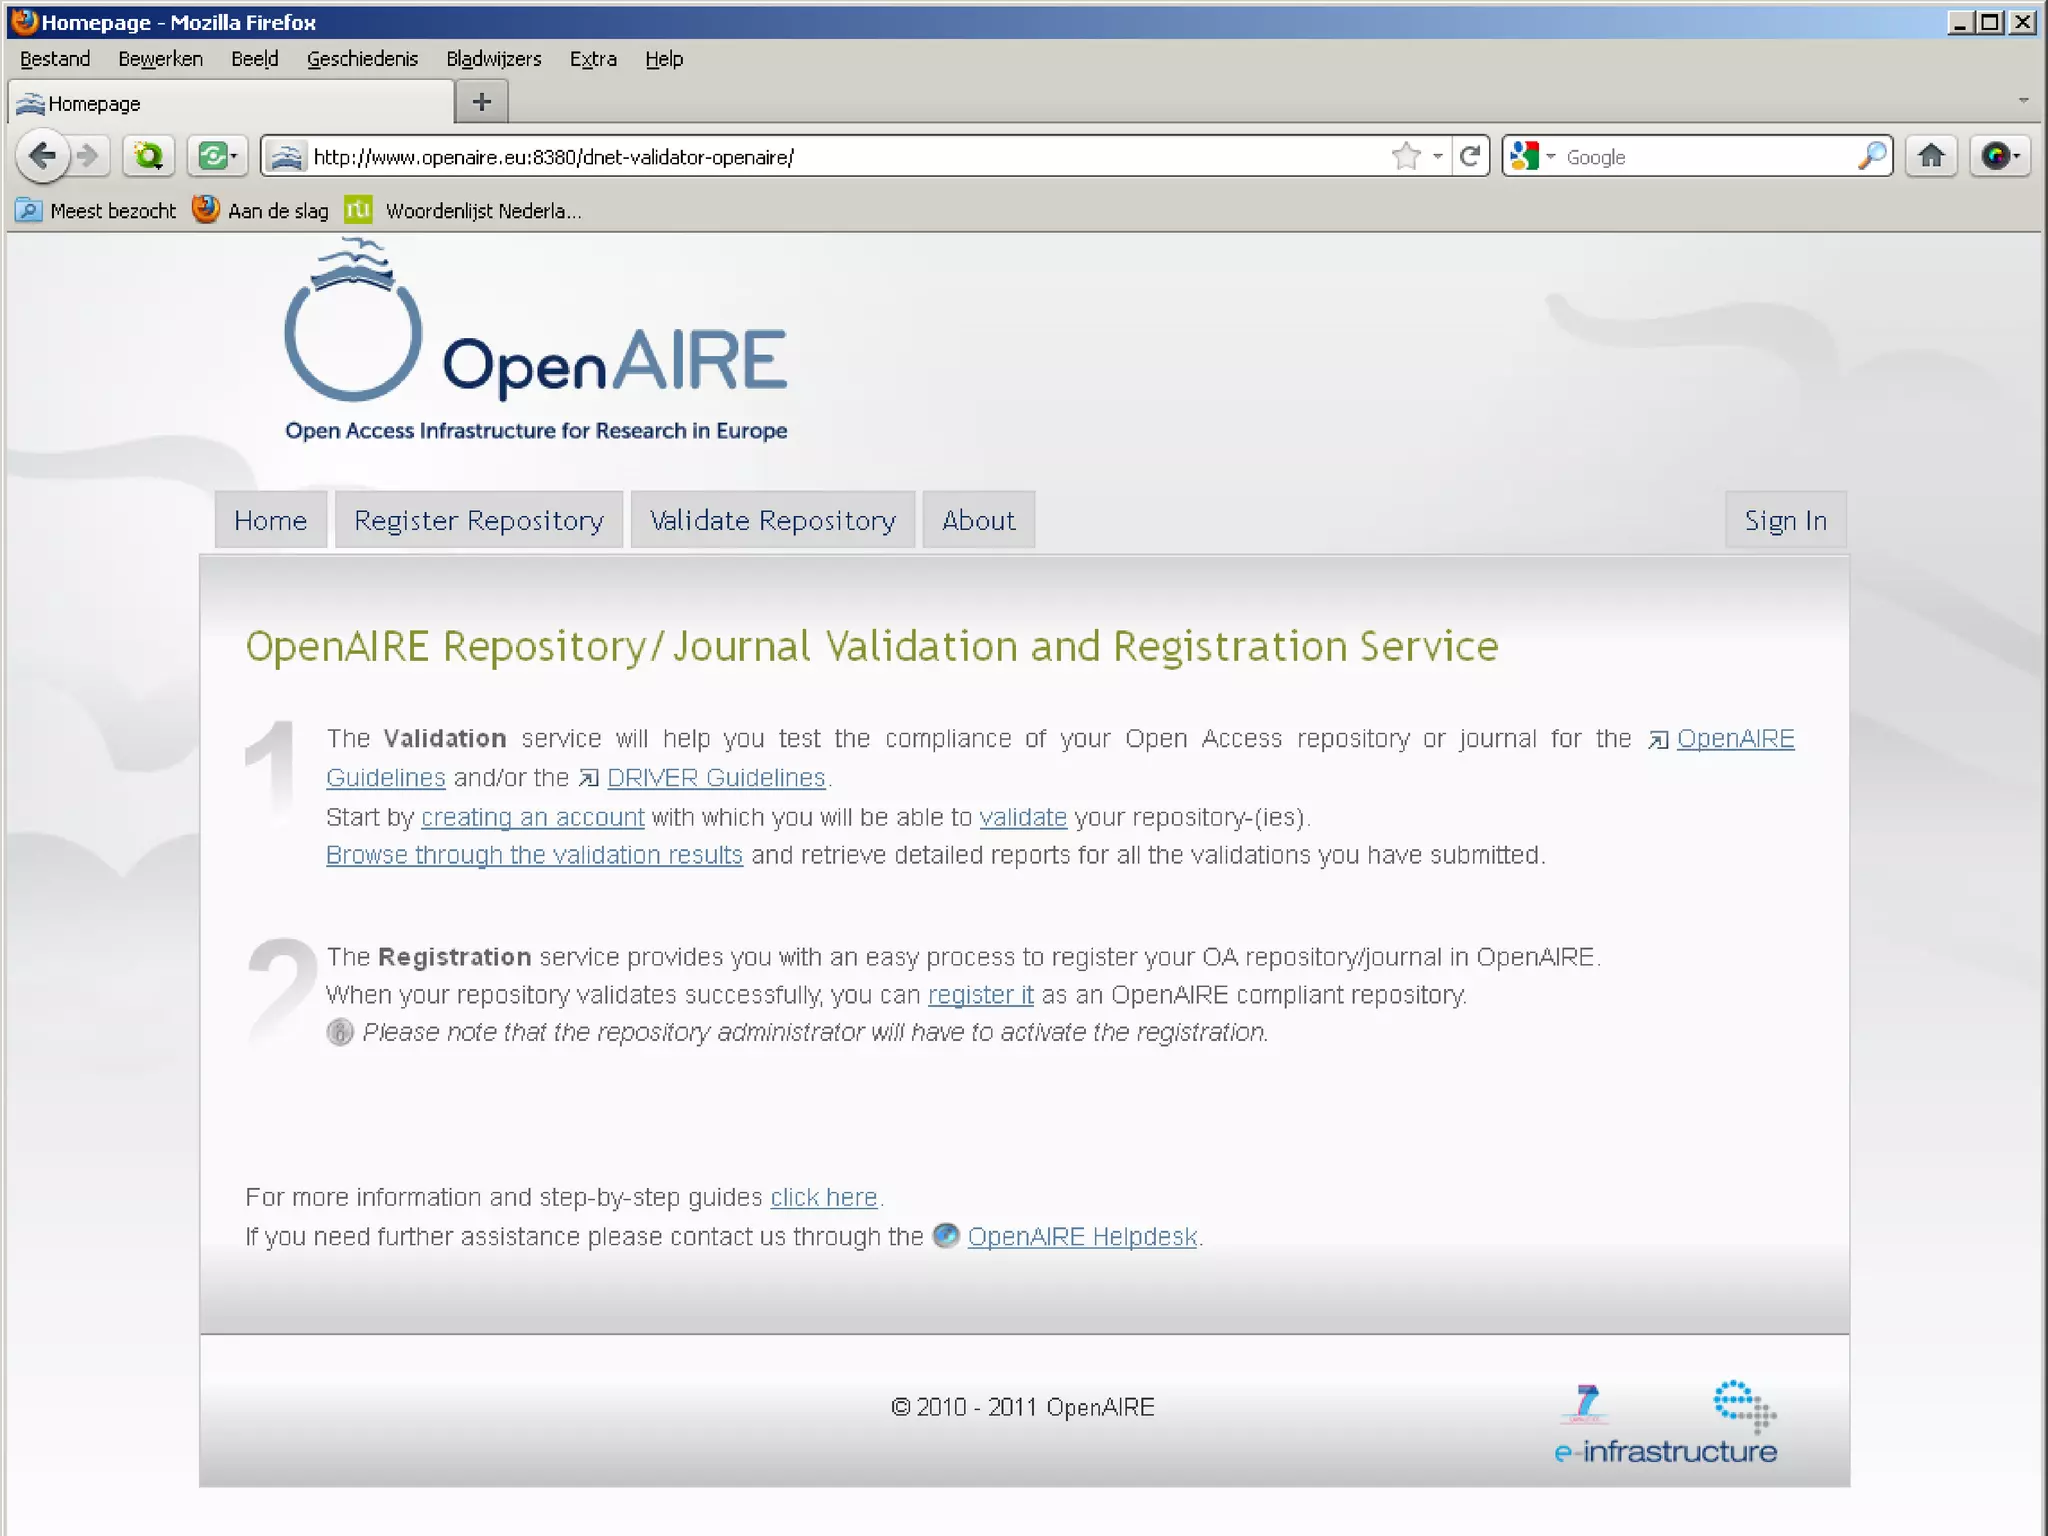The image size is (2048, 1536).
Task: Open the list-all-tabs dropdown arrow
Action: pos(2023,100)
